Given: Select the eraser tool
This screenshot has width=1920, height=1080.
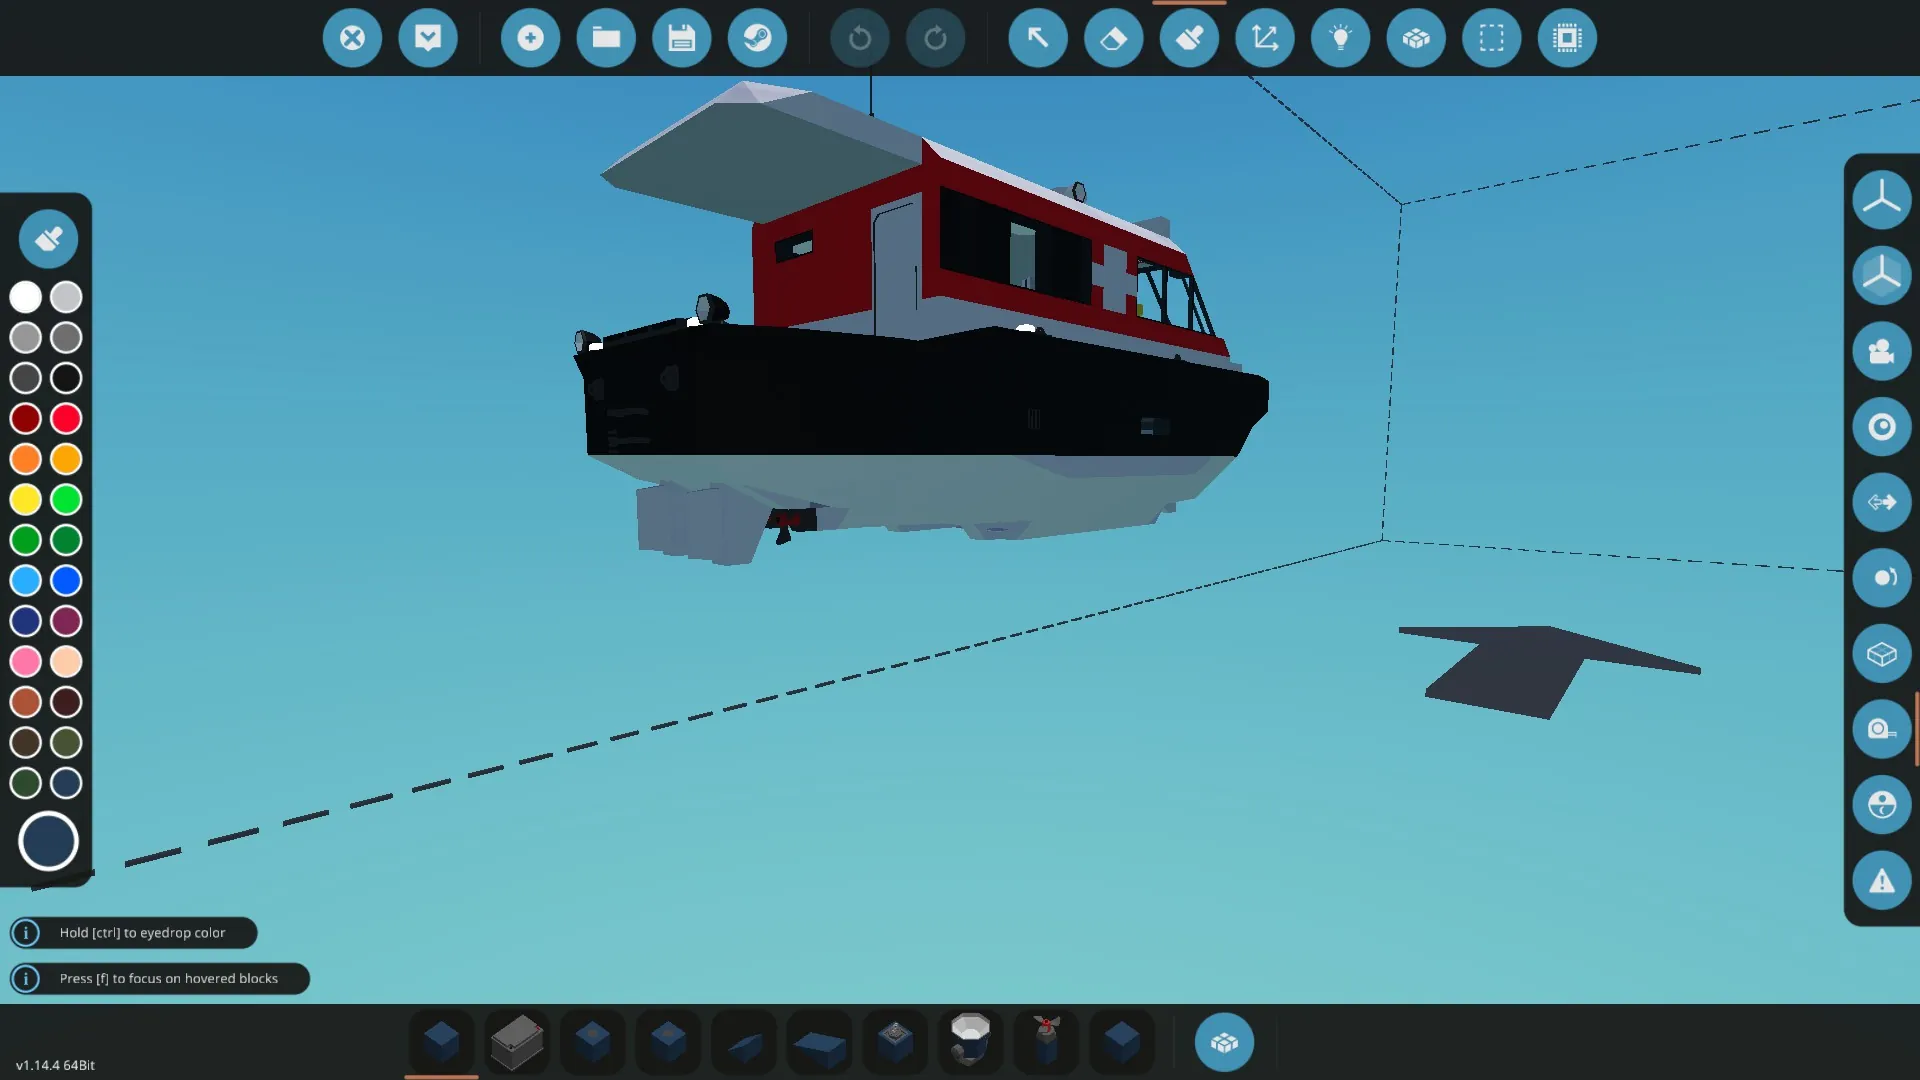Looking at the screenshot, I should coord(1113,38).
